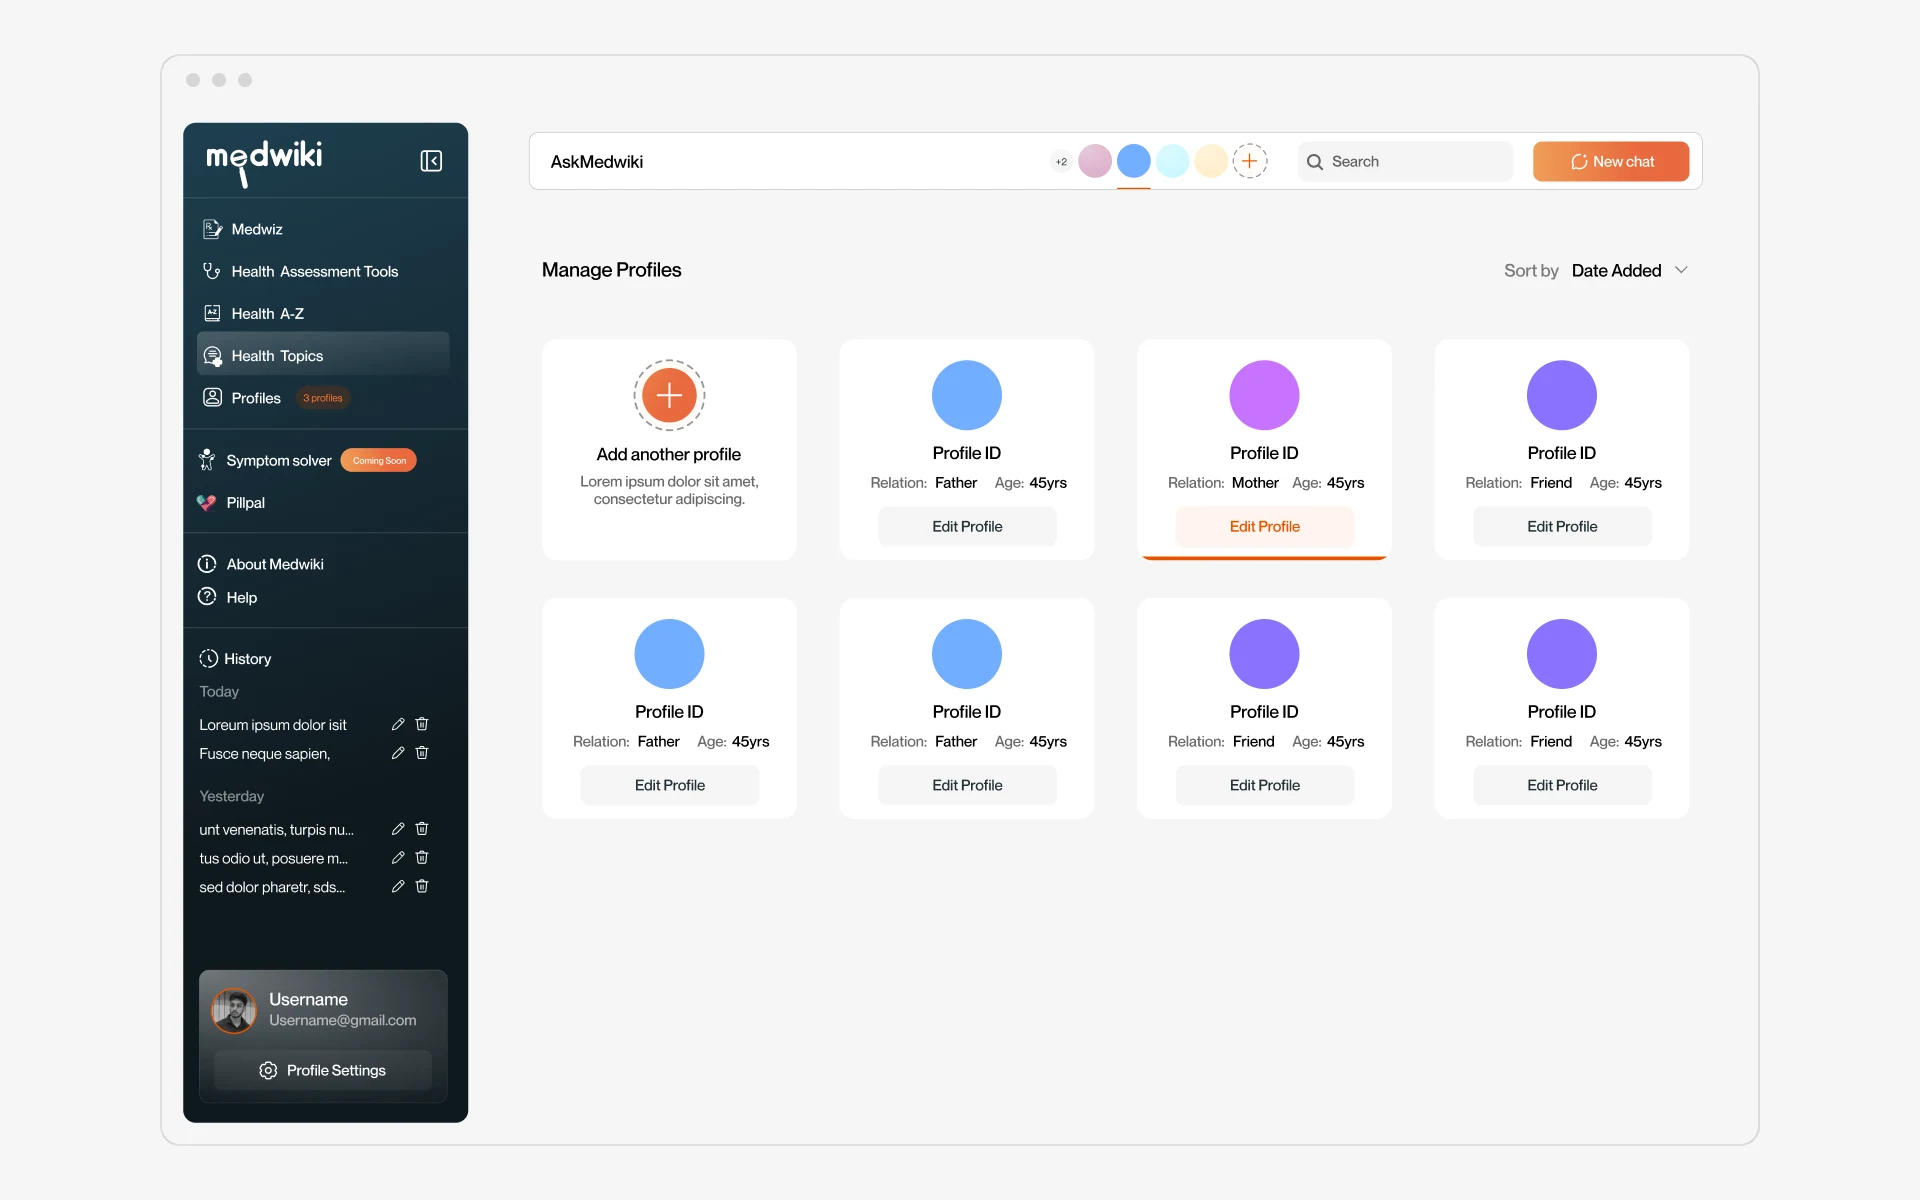Edit the 'Fusce neque sapien,' chat
This screenshot has height=1200, width=1920.
click(x=398, y=753)
